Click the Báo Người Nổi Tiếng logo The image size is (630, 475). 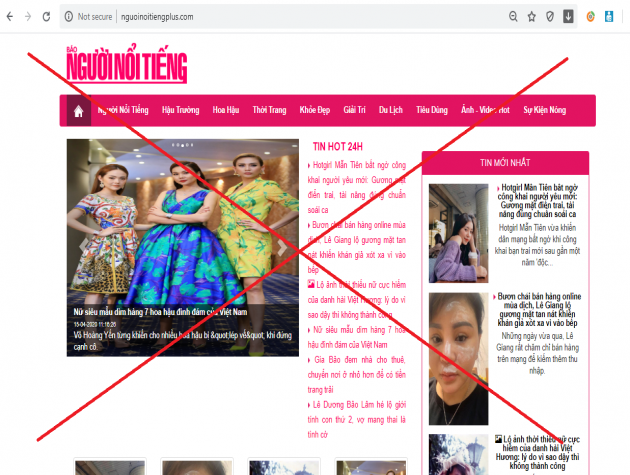click(127, 64)
